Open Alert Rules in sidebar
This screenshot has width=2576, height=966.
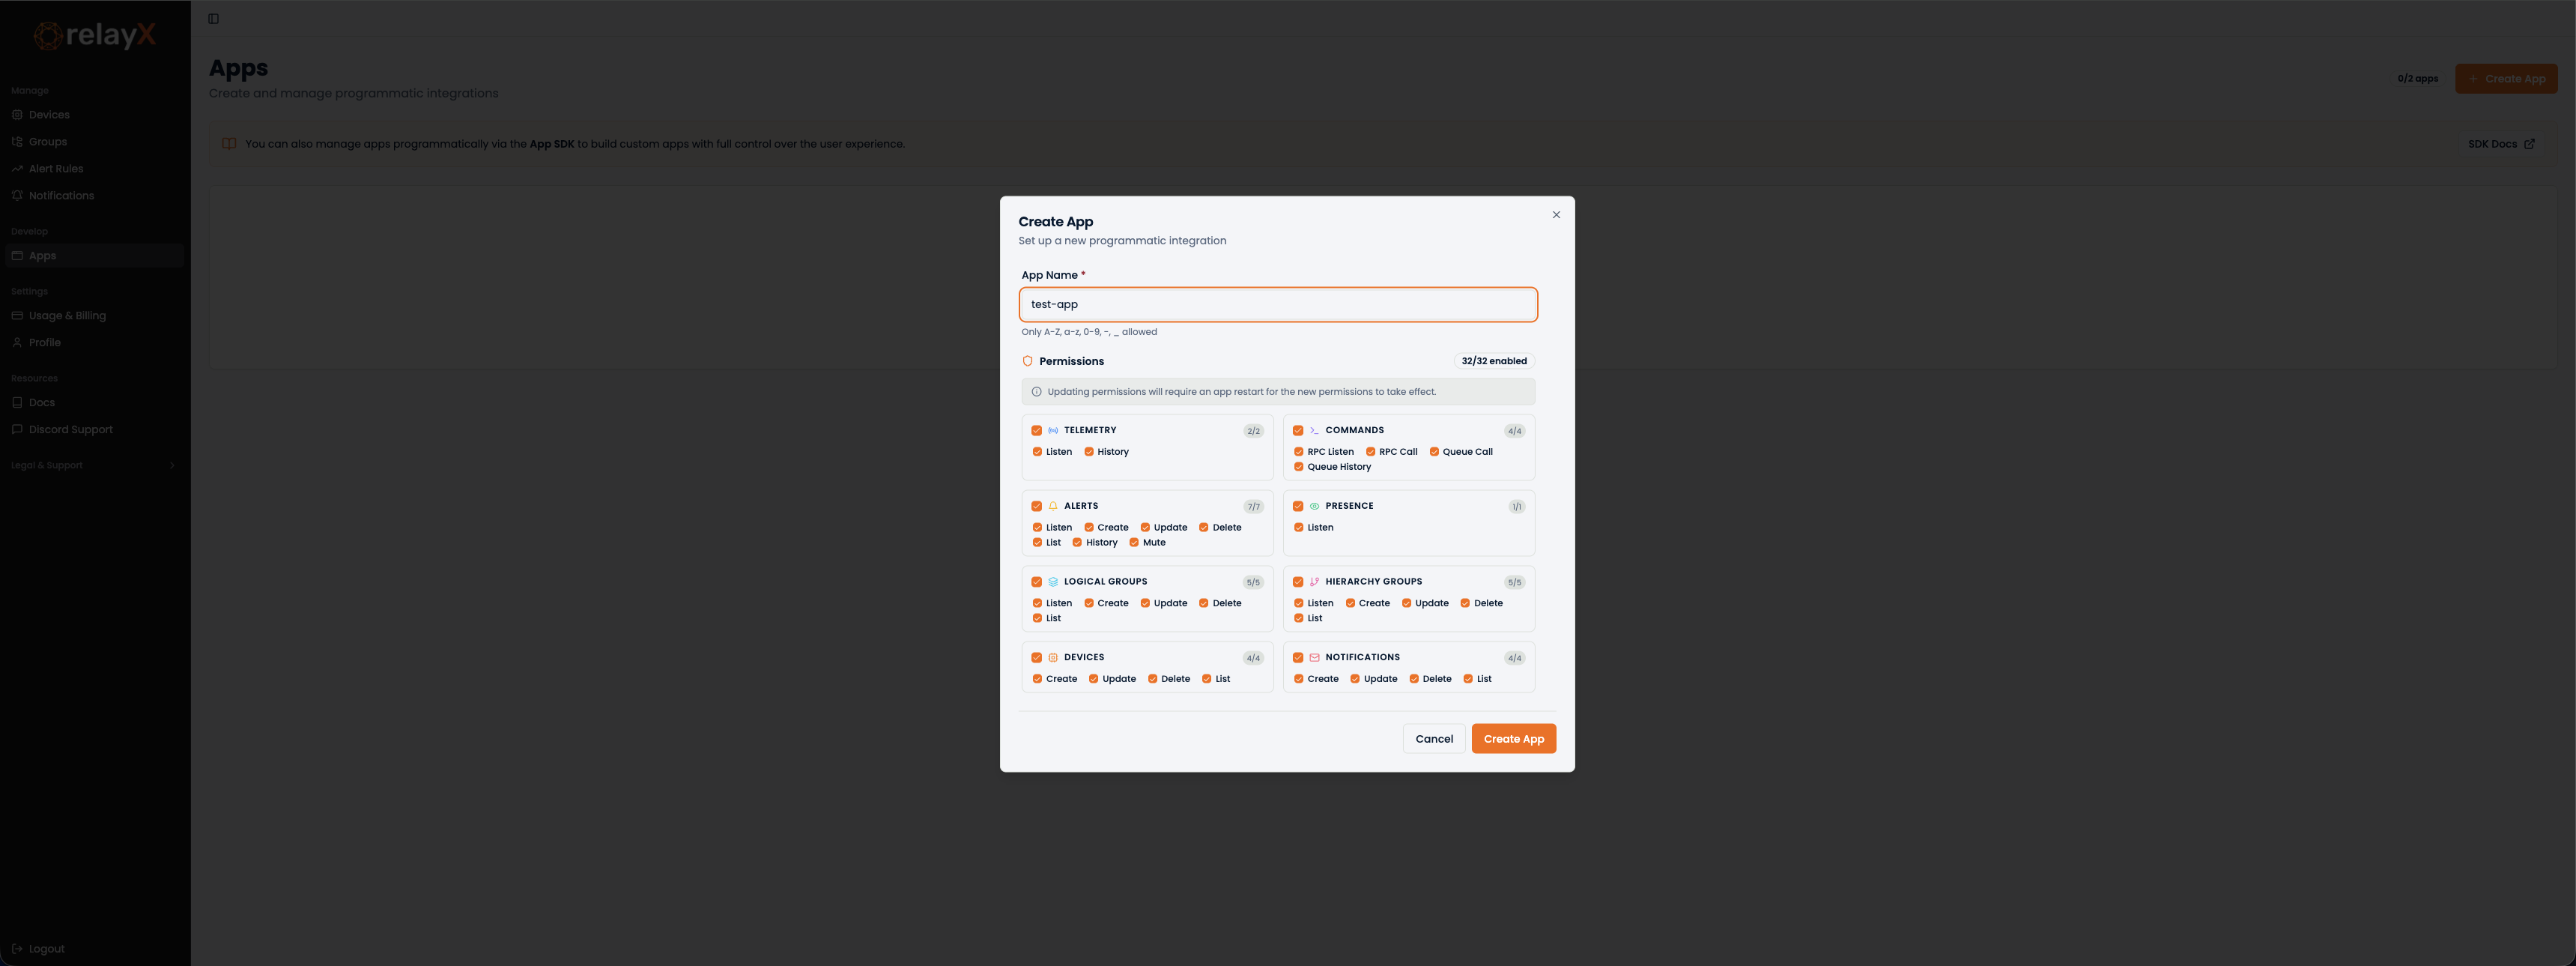pos(56,169)
